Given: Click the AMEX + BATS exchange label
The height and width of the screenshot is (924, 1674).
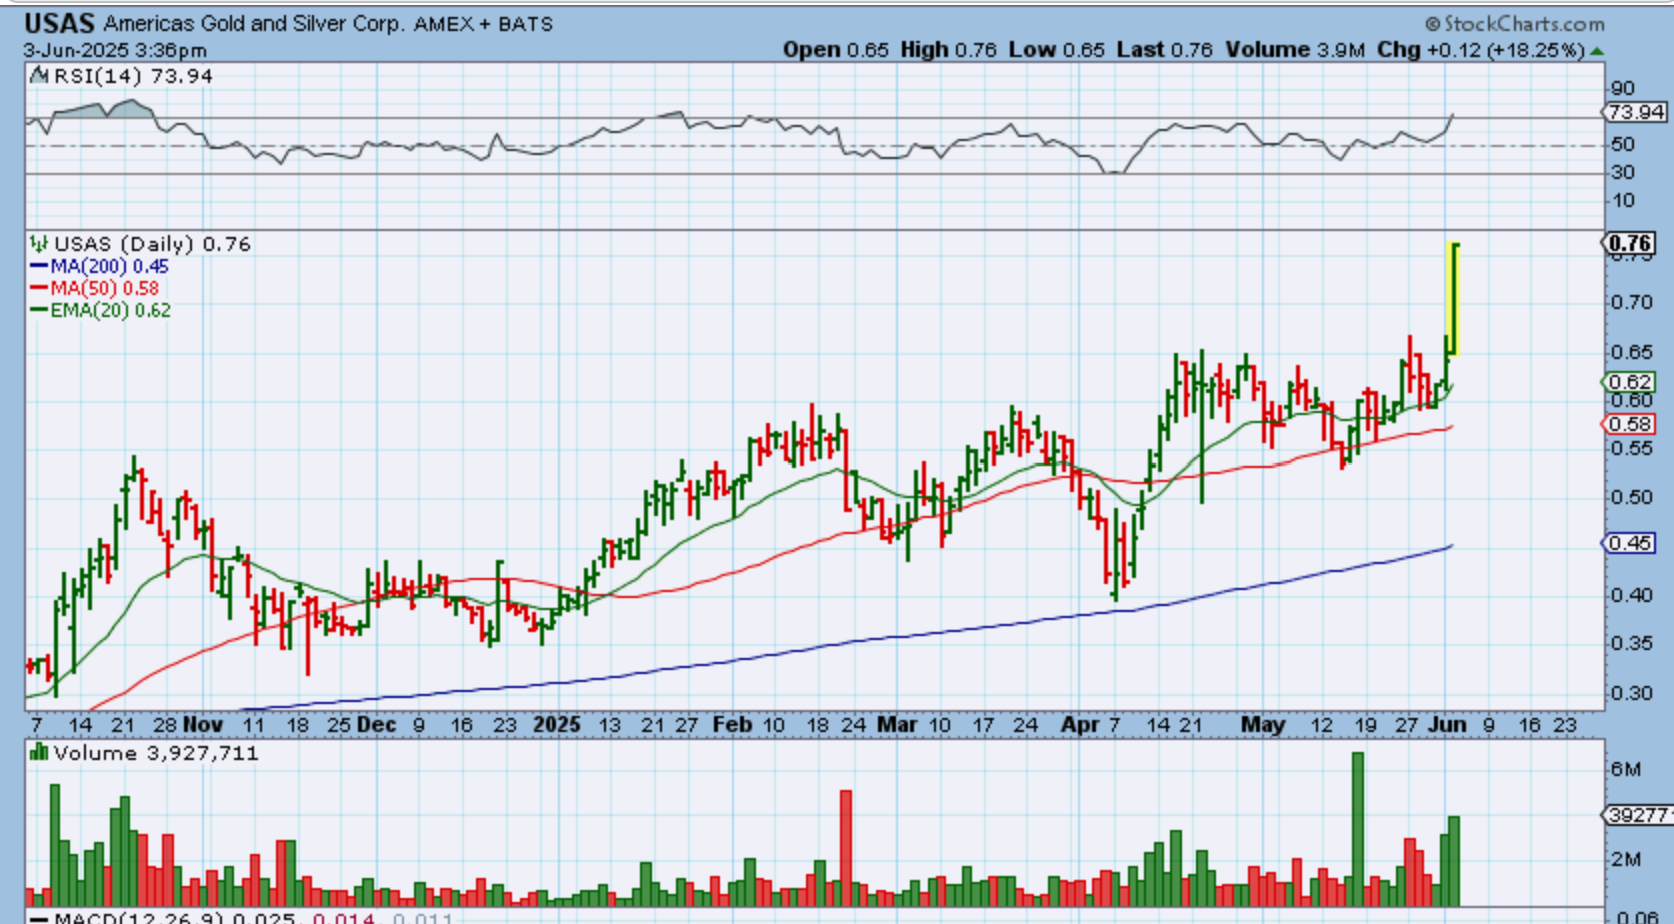Looking at the screenshot, I should [x=483, y=23].
